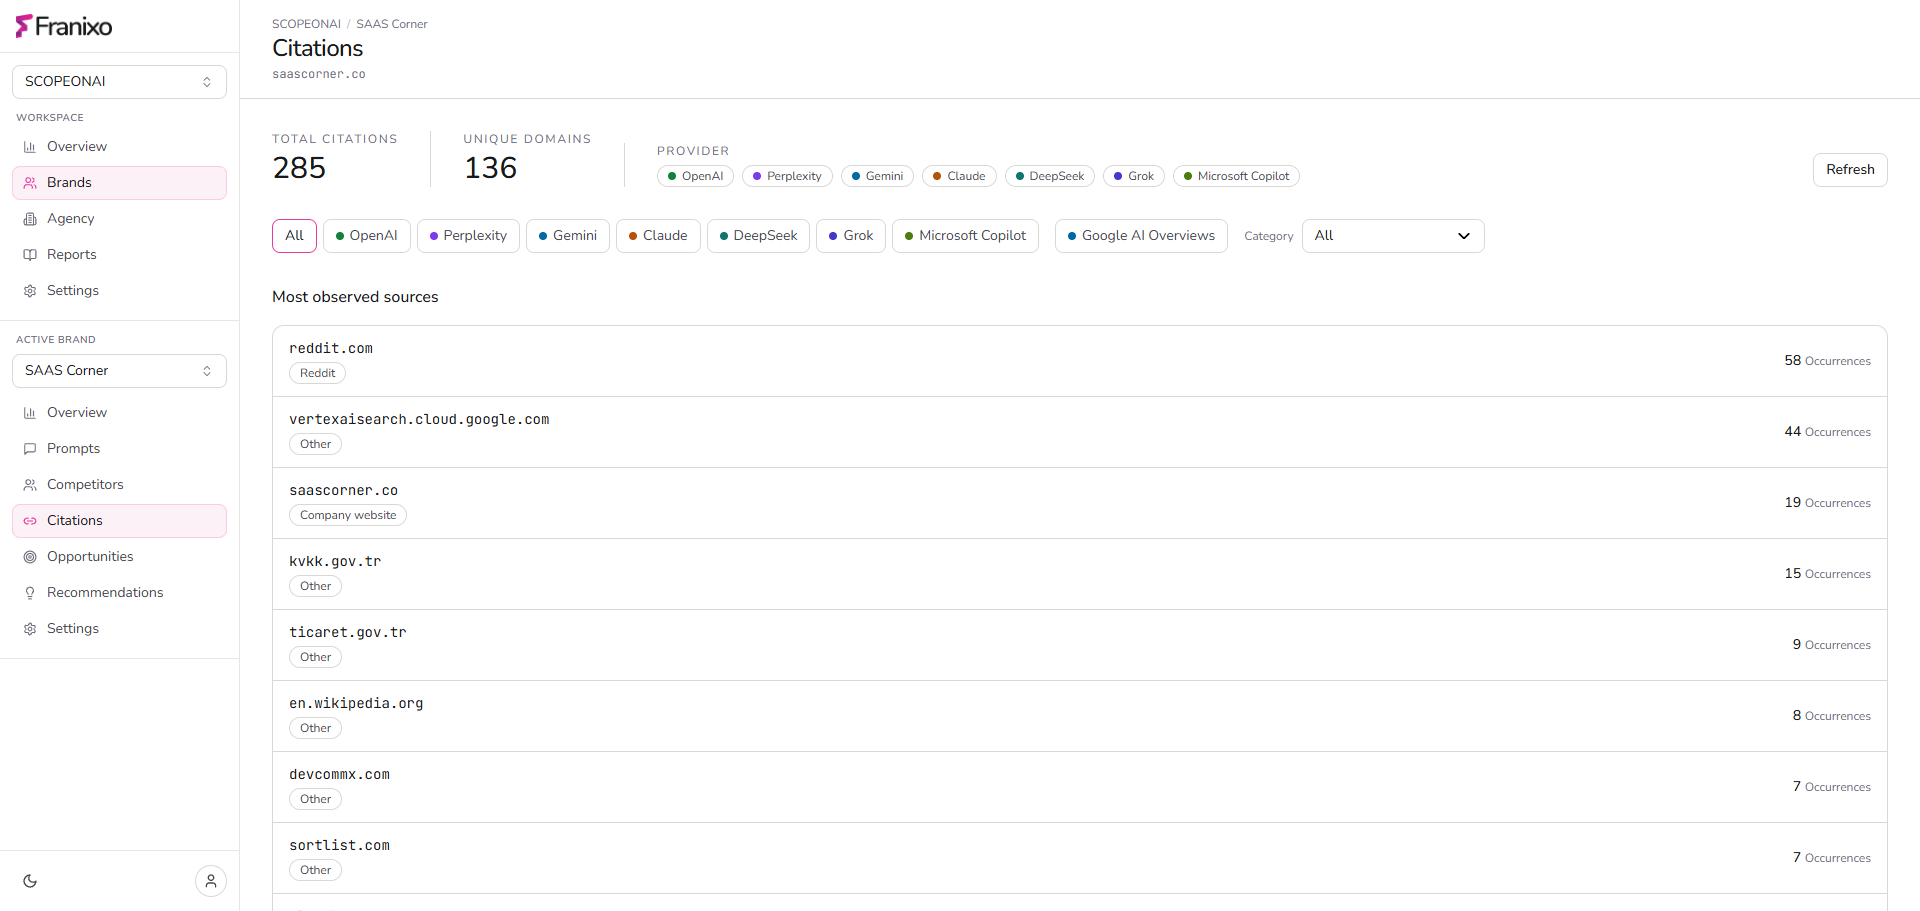1920x911 pixels.
Task: Click the Brands people icon
Action: pos(30,183)
